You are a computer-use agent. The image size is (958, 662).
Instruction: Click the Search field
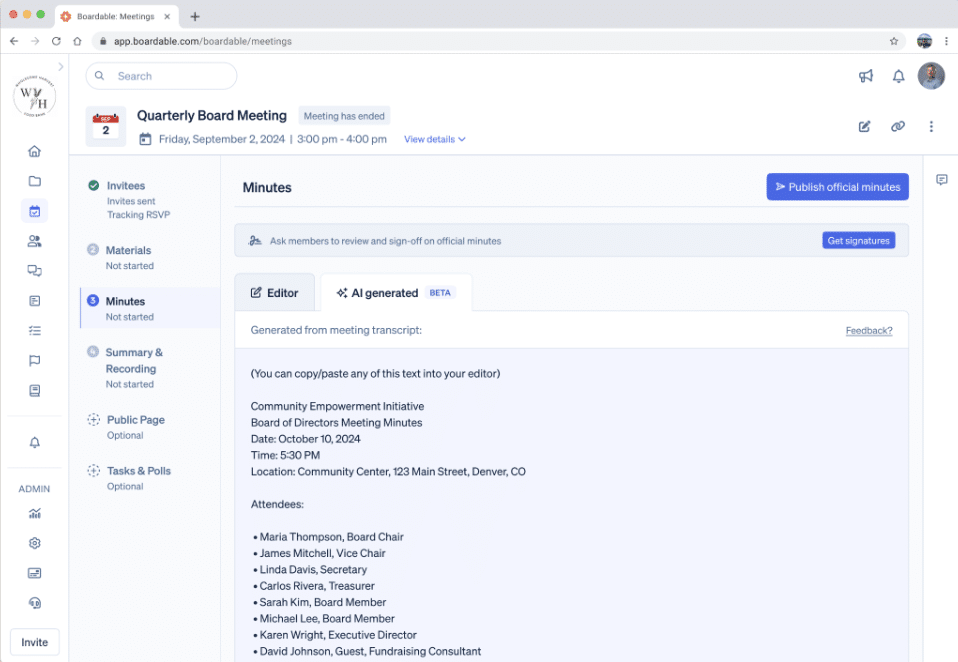pos(160,76)
